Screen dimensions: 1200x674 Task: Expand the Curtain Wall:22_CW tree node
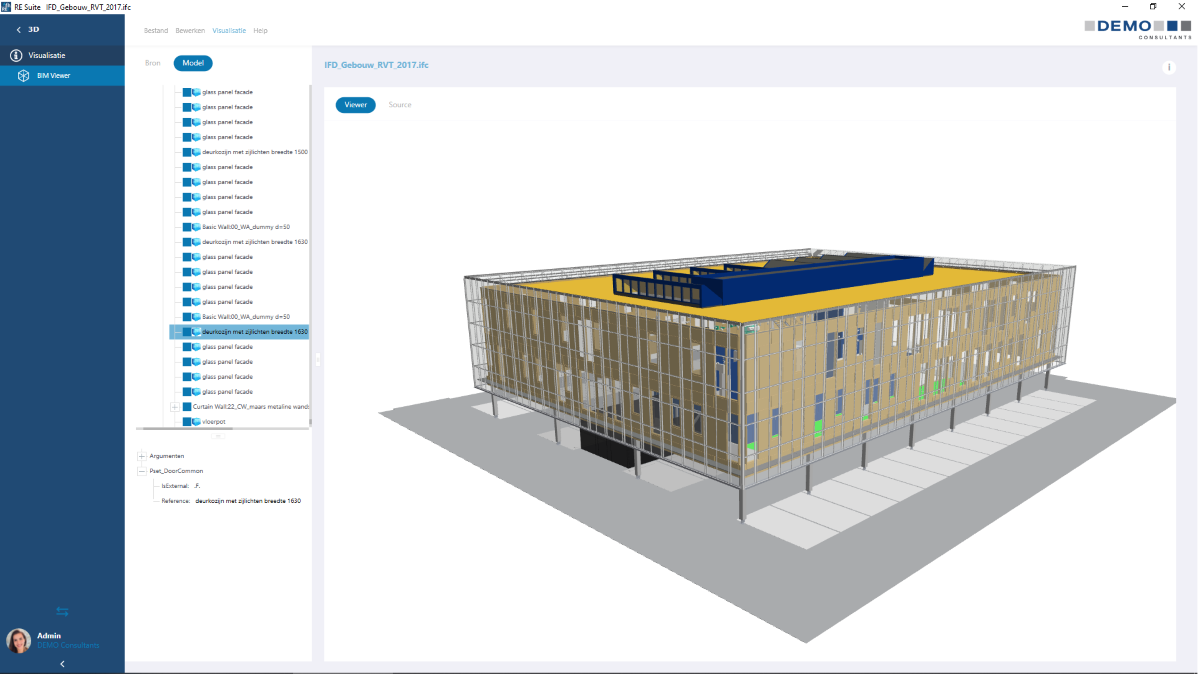pos(175,407)
